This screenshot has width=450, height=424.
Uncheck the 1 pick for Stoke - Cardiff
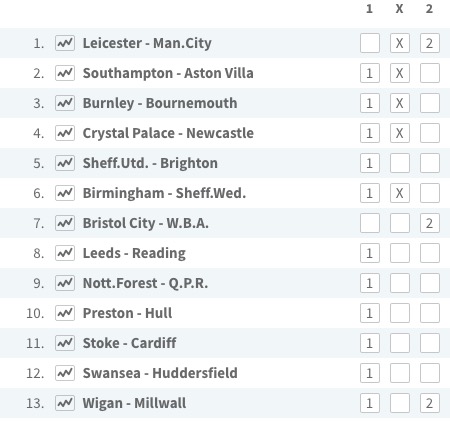tap(370, 343)
